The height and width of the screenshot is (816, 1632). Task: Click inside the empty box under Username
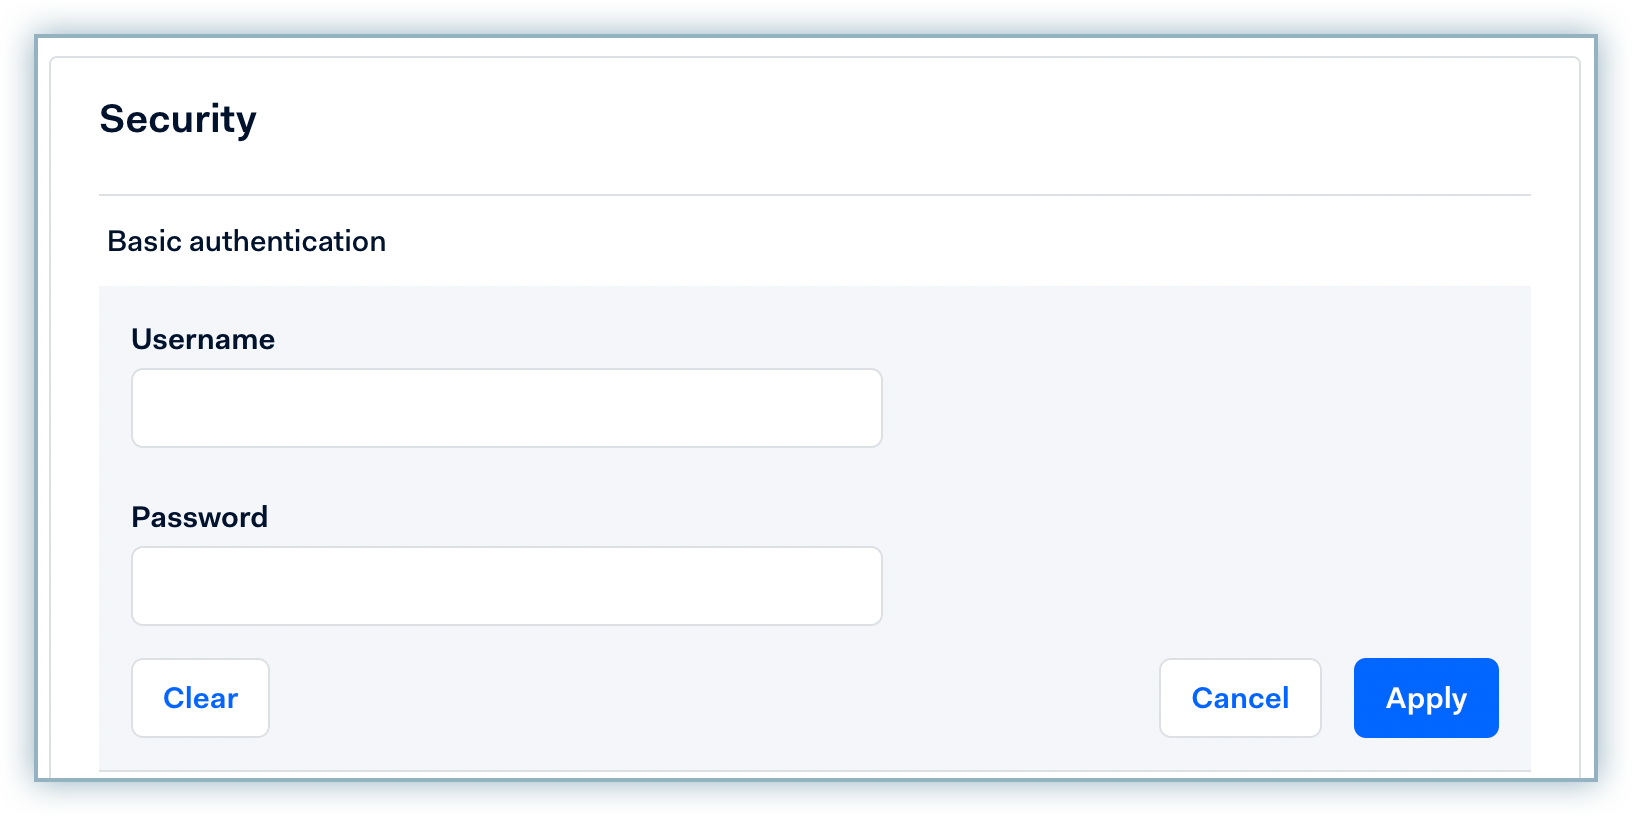click(x=506, y=408)
